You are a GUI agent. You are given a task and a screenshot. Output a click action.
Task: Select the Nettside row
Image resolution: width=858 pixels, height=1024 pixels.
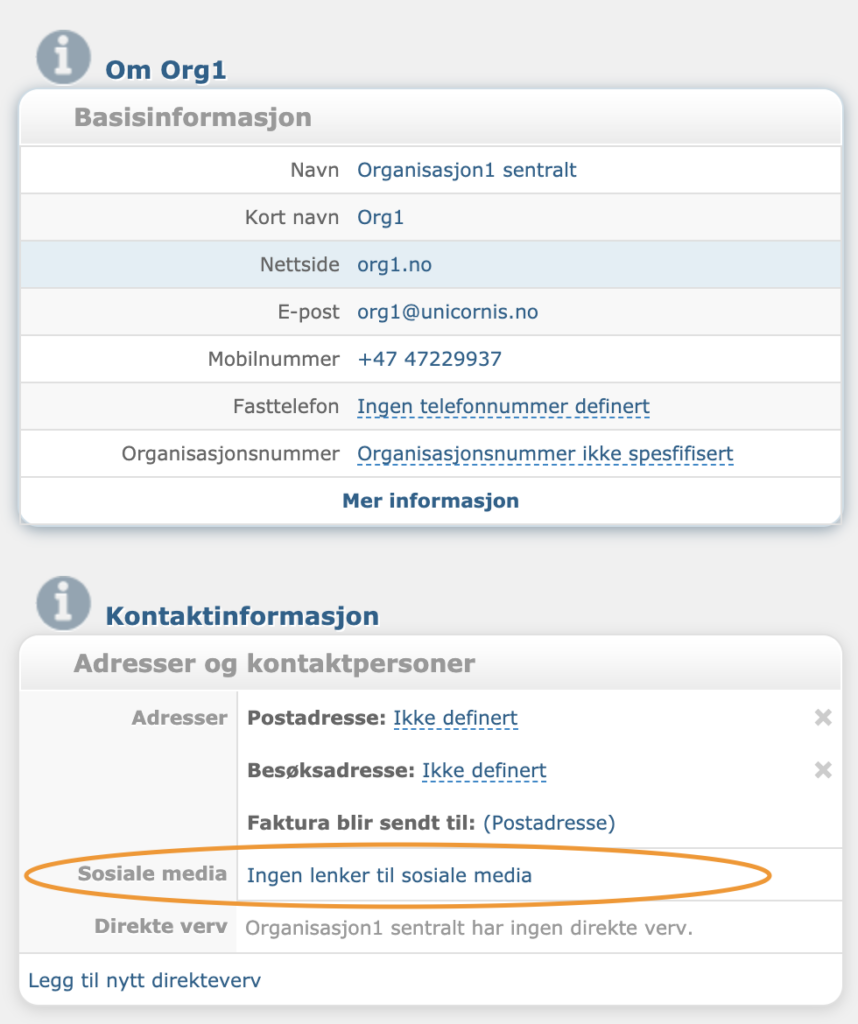click(x=431, y=264)
